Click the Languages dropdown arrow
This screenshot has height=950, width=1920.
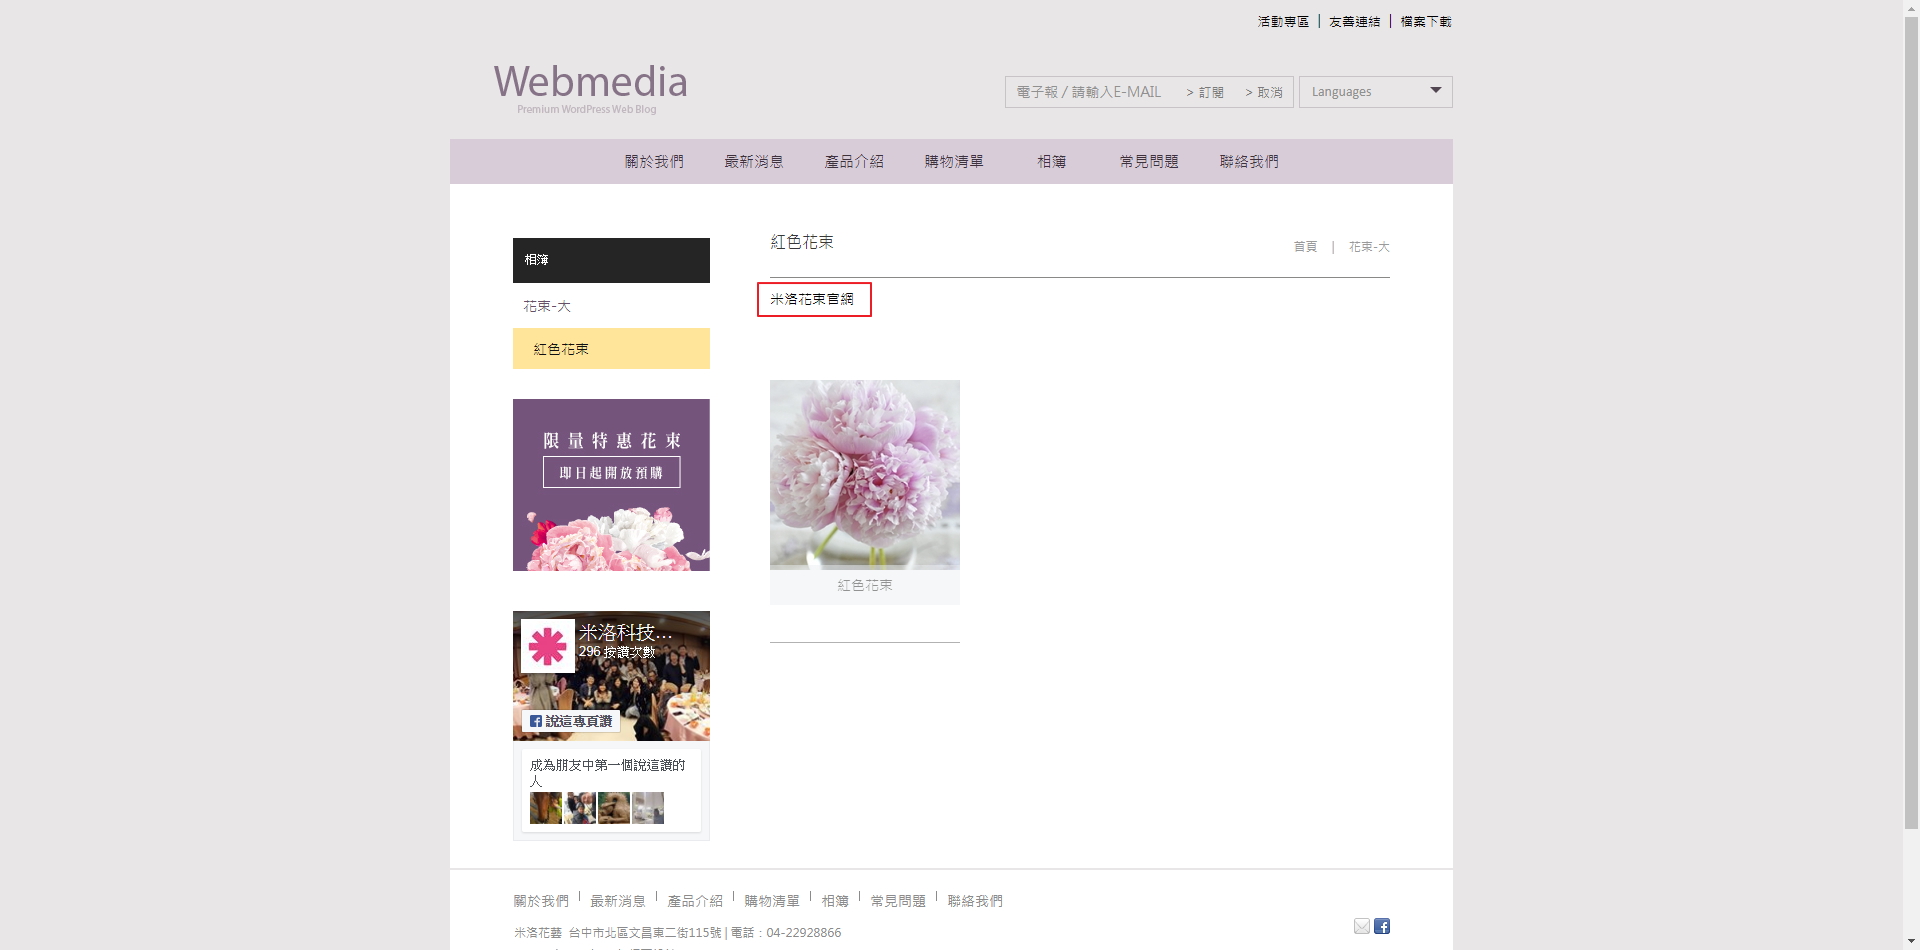coord(1435,91)
